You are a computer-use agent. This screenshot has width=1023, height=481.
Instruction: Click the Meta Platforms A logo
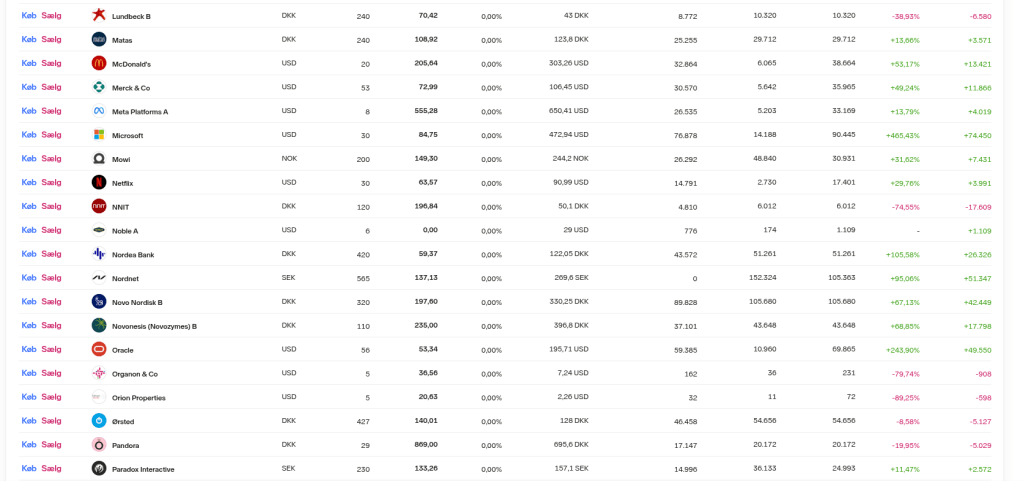coord(99,111)
